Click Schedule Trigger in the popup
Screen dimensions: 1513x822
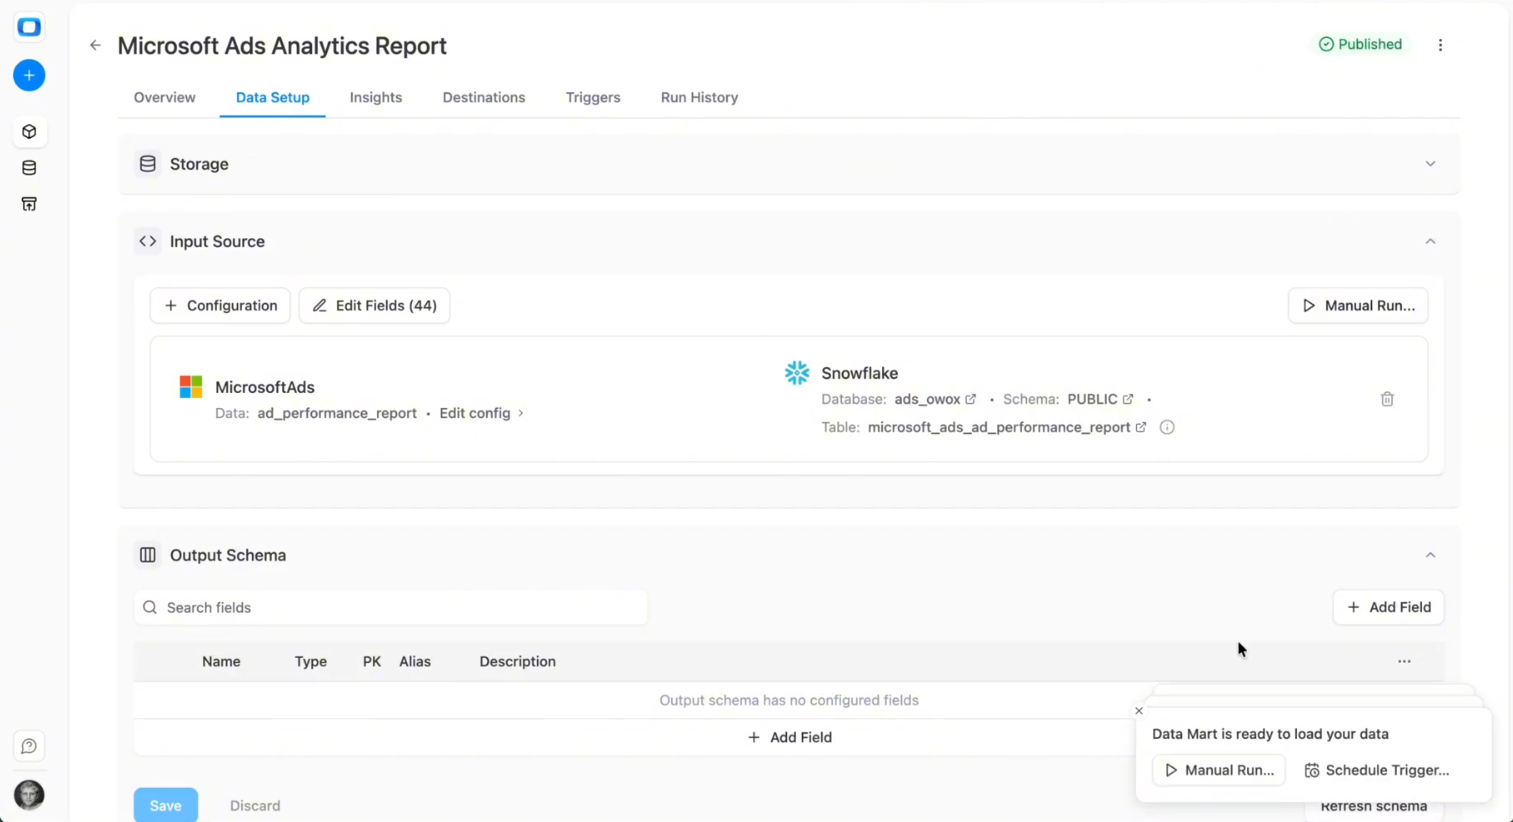1377,770
